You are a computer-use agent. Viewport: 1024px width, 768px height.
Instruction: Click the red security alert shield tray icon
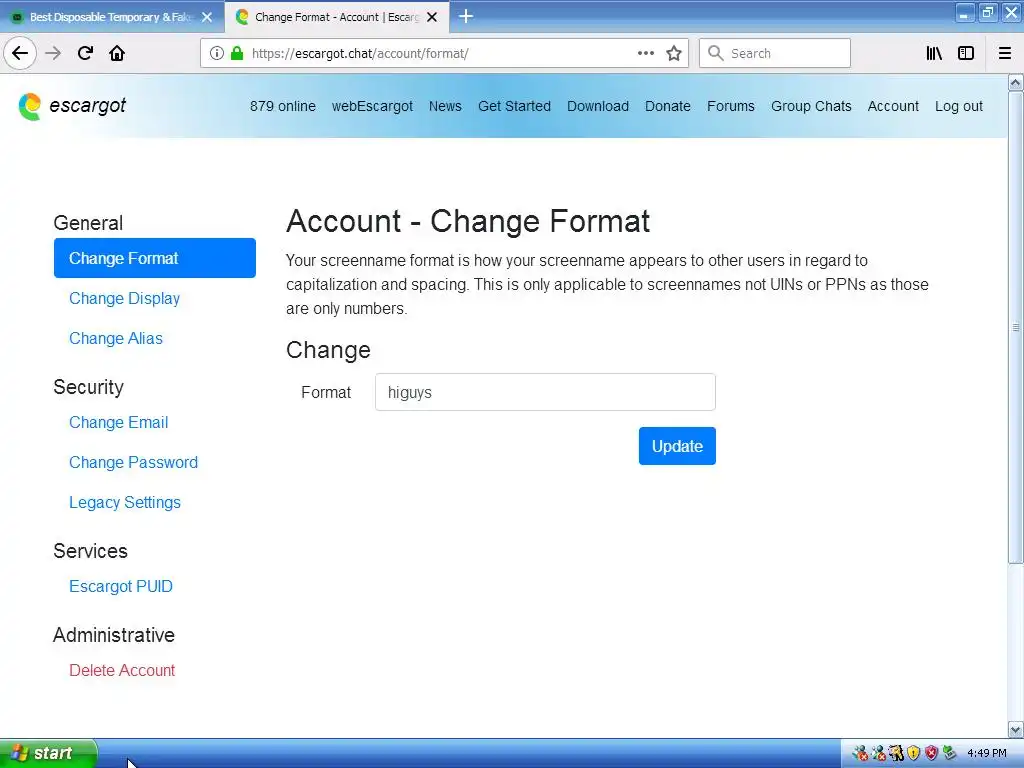click(x=931, y=753)
